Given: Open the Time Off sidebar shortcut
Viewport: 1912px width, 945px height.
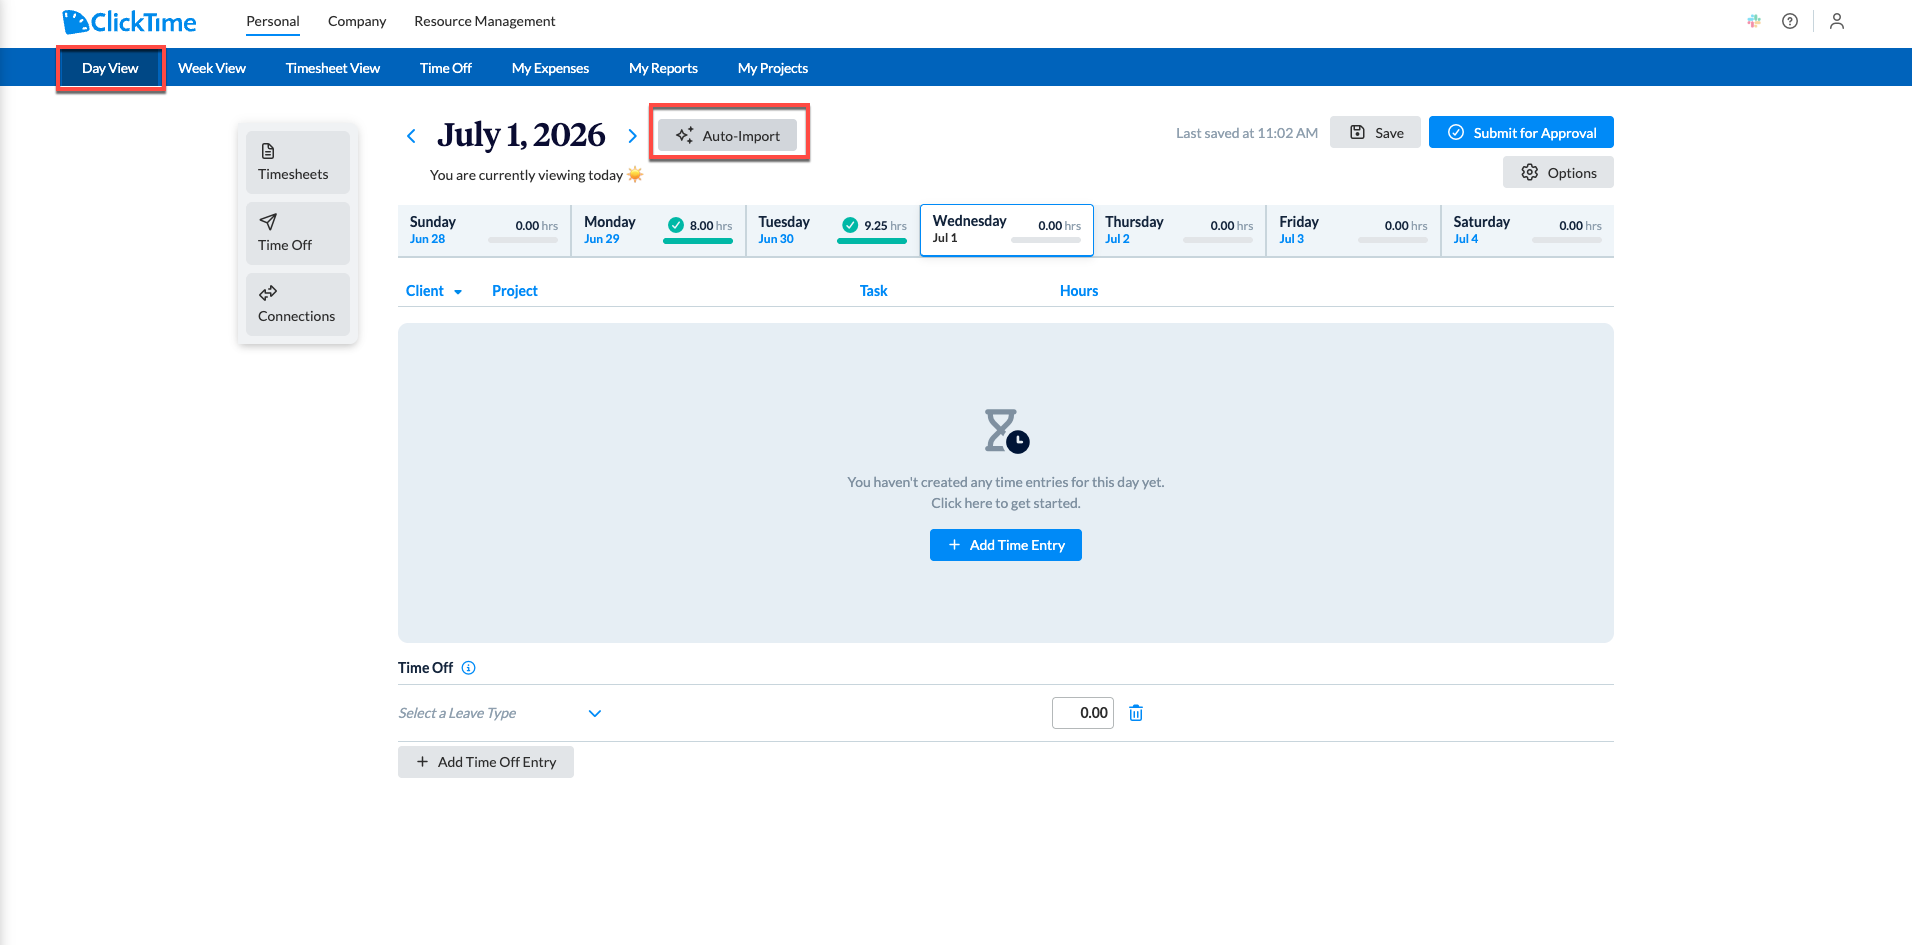Looking at the screenshot, I should coord(297,233).
